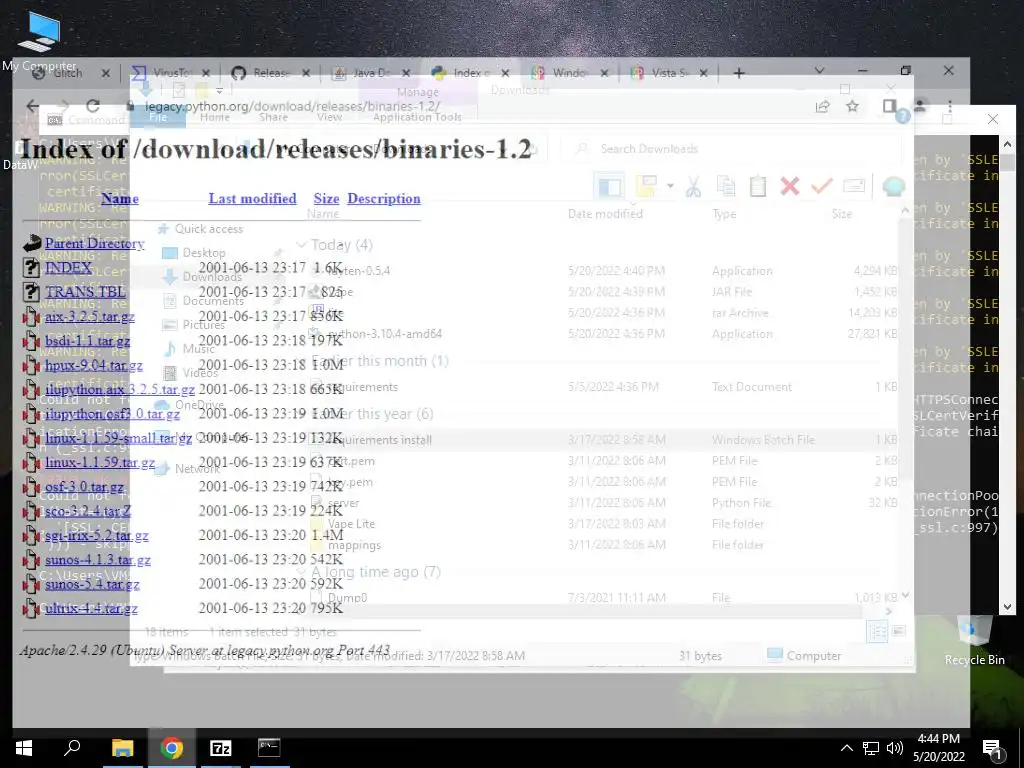Open Explorer's Application Tools tab

(417, 117)
